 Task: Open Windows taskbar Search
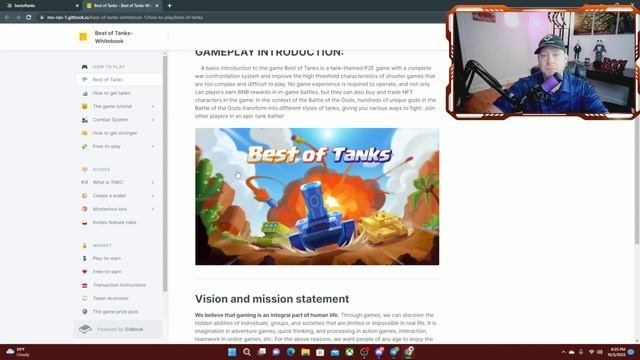tap(247, 352)
